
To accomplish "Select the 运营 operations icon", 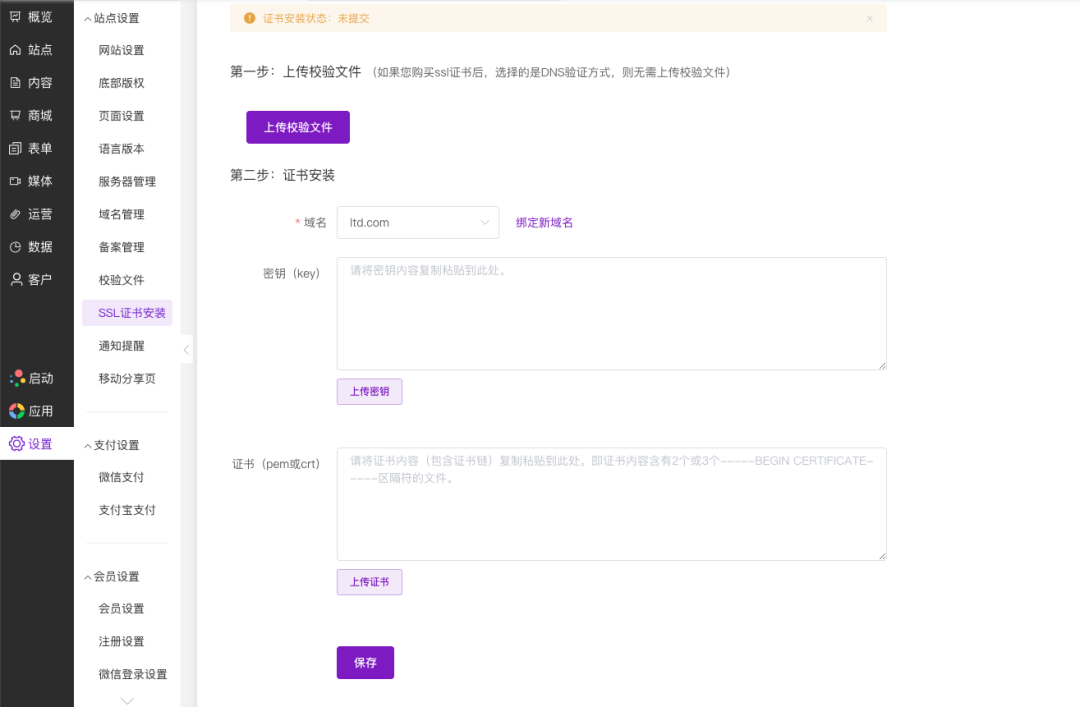I will [15, 214].
